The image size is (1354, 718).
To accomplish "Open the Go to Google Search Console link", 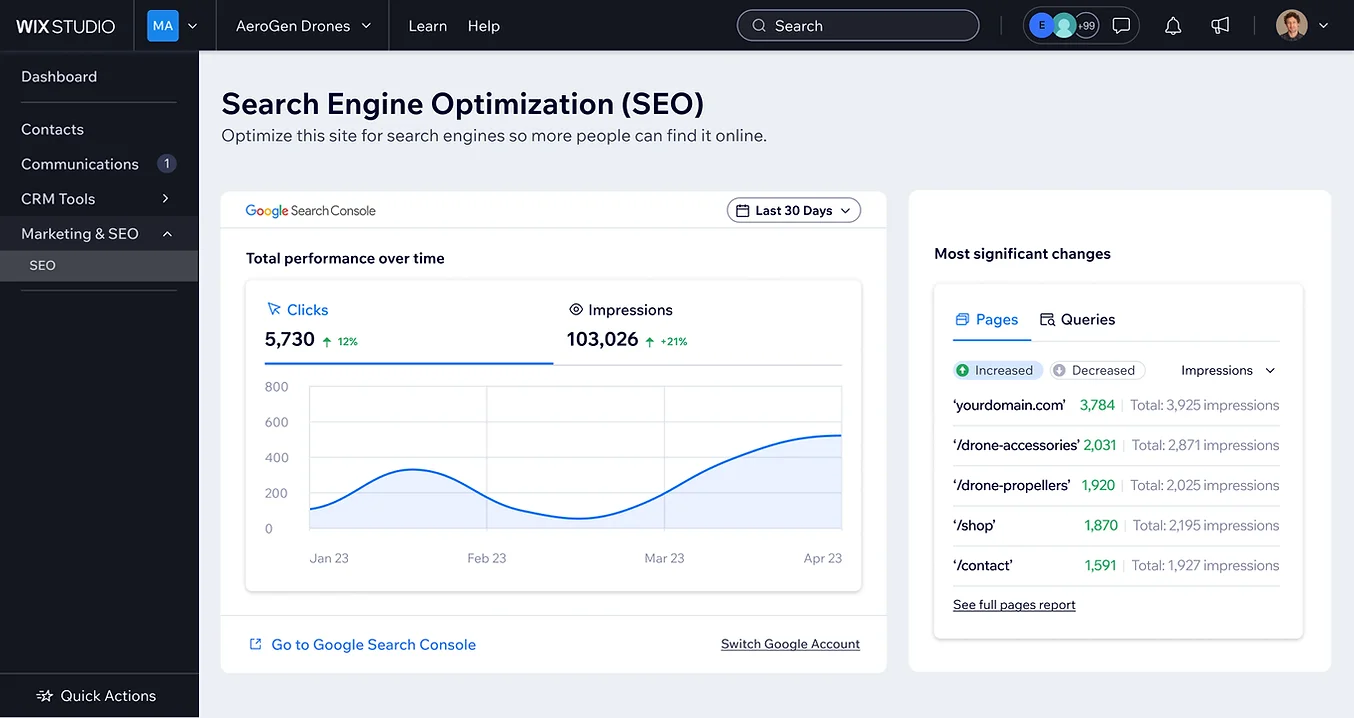I will click(x=373, y=645).
